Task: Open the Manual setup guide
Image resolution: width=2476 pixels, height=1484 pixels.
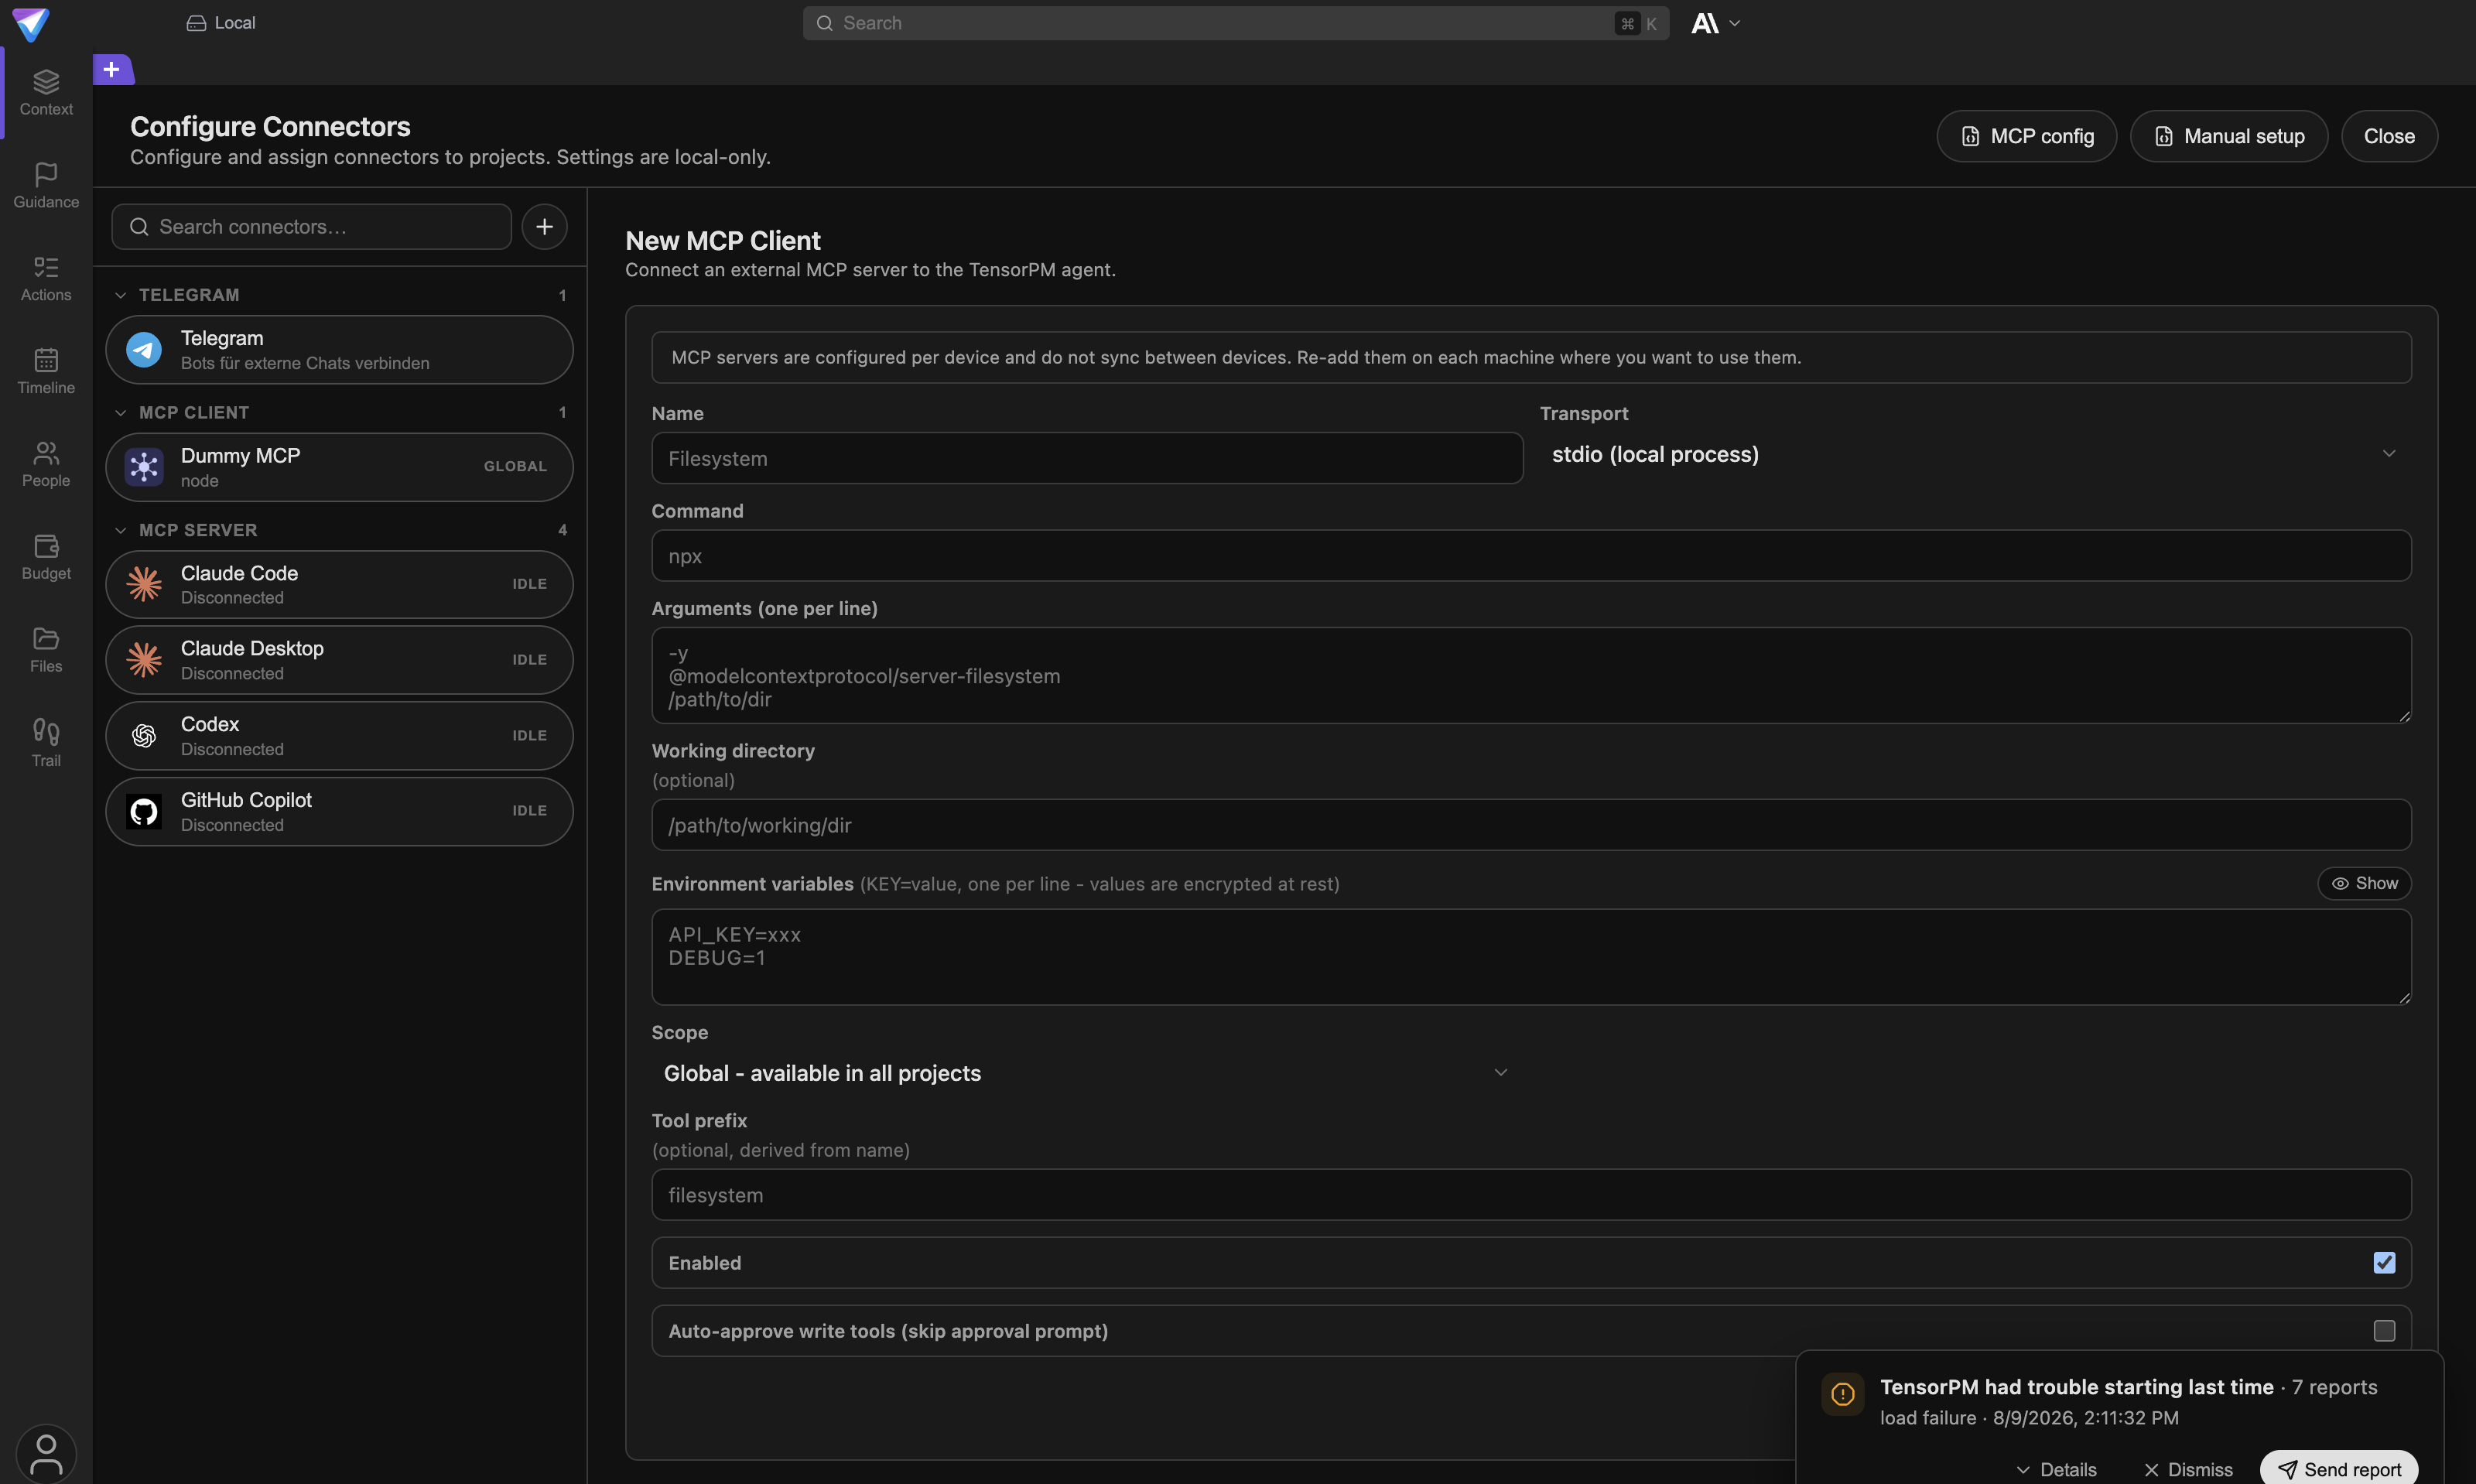Action: [x=2228, y=136]
